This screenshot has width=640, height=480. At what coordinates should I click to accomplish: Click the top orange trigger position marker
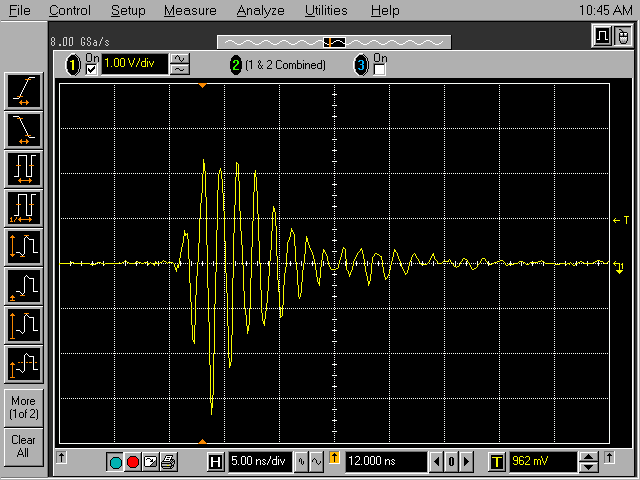pos(202,86)
